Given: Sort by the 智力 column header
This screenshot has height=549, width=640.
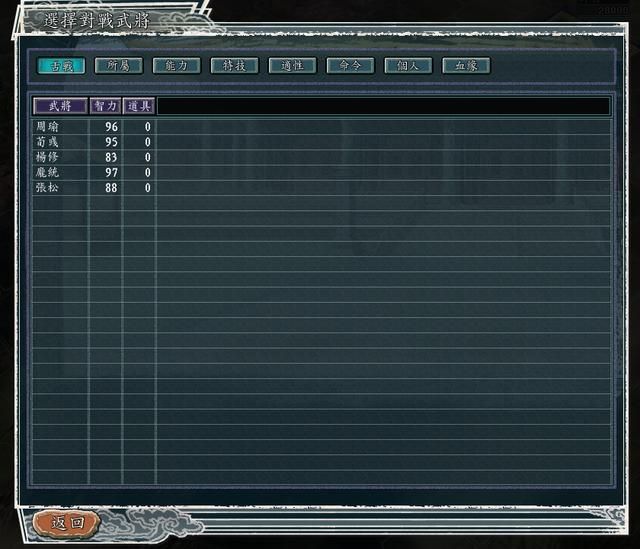Looking at the screenshot, I should pyautogui.click(x=105, y=105).
